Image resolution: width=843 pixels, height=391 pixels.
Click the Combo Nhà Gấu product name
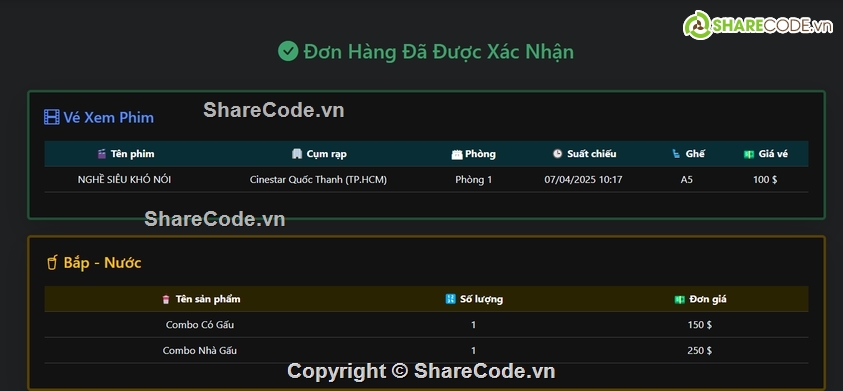pyautogui.click(x=200, y=351)
